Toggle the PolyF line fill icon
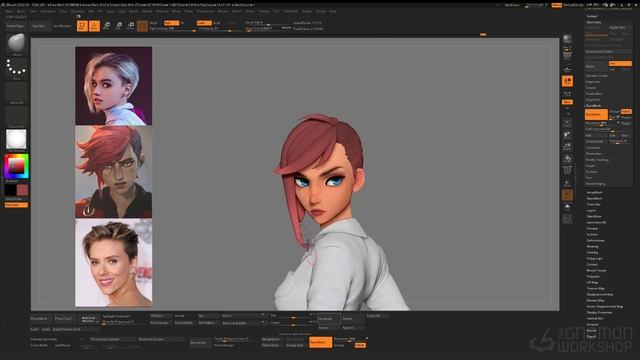Screen dimensions: 640x360 (x=567, y=170)
